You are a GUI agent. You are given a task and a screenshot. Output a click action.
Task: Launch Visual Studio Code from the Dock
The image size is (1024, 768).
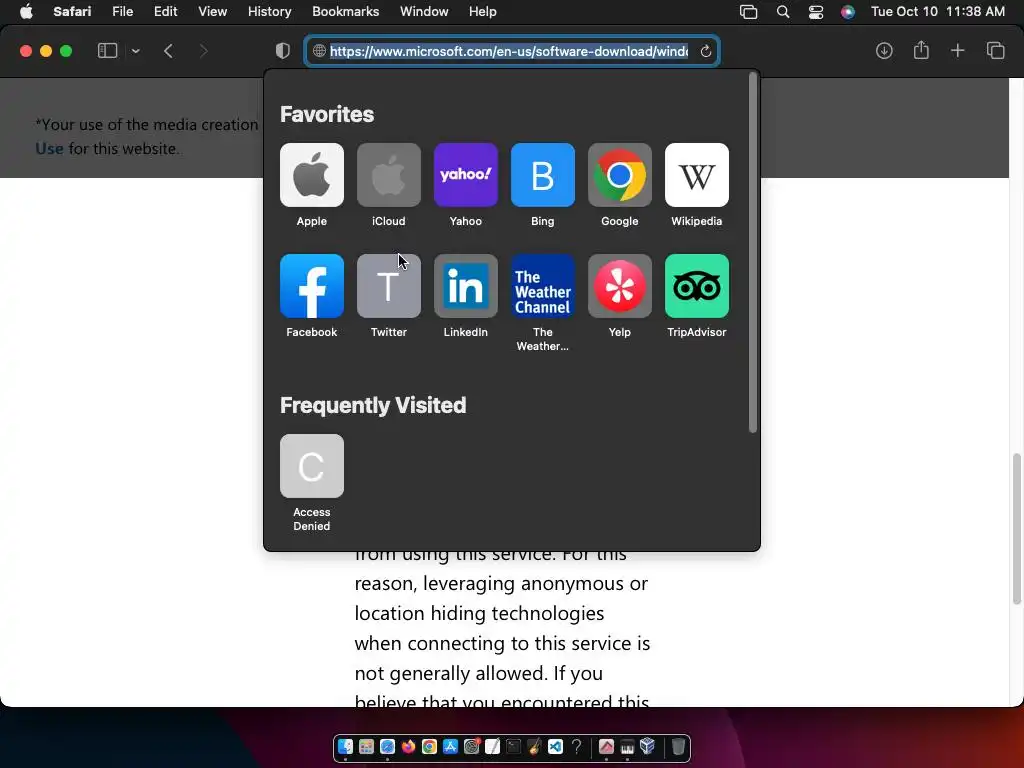pyautogui.click(x=555, y=746)
